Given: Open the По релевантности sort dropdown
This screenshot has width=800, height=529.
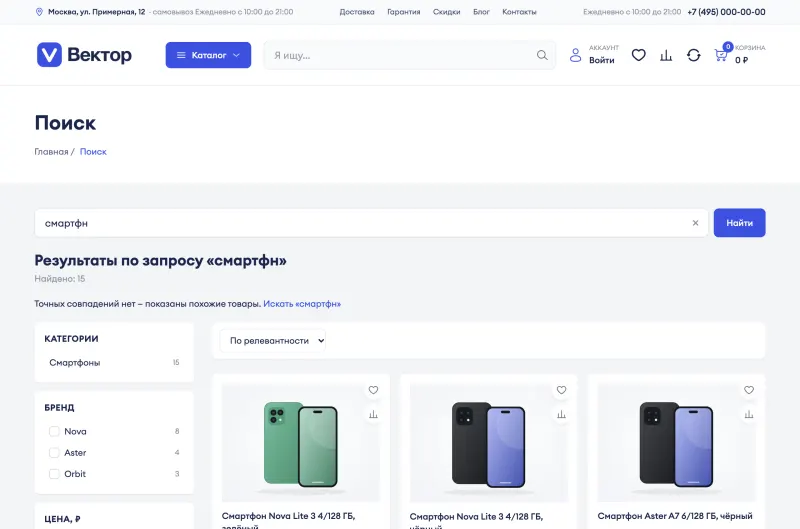Looking at the screenshot, I should pyautogui.click(x=272, y=341).
